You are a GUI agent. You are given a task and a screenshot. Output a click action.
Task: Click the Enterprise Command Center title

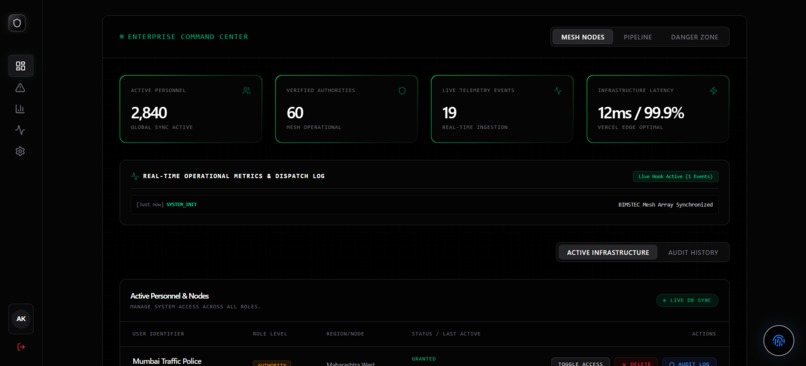pyautogui.click(x=188, y=37)
